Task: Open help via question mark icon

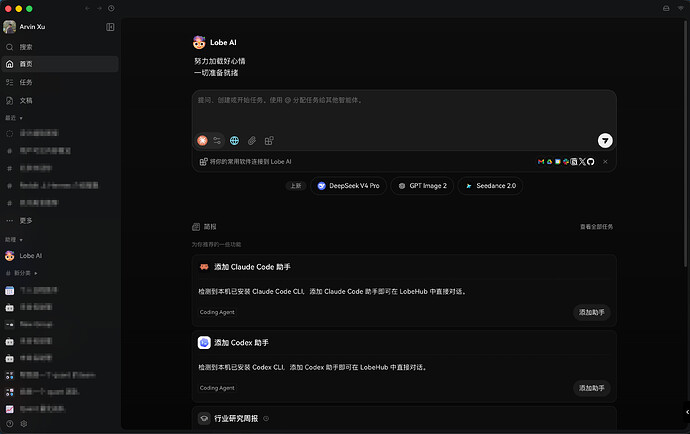Action: [x=10, y=424]
